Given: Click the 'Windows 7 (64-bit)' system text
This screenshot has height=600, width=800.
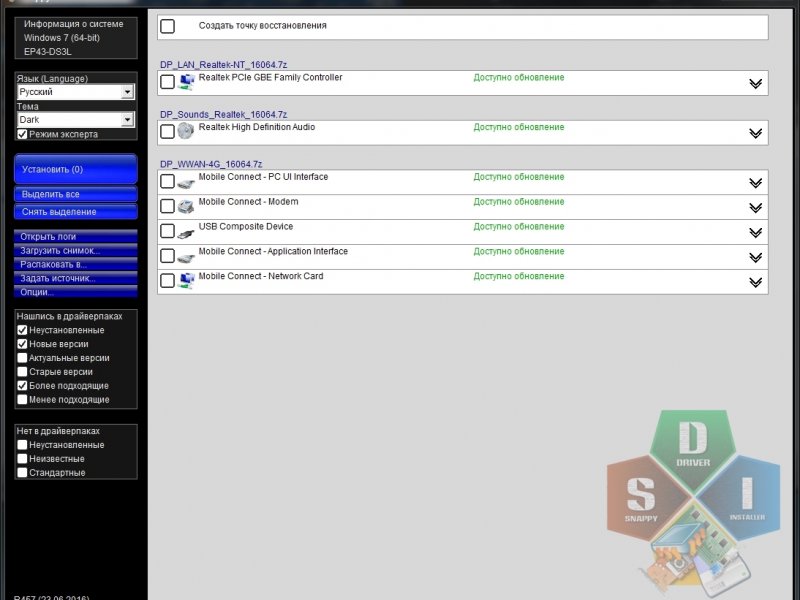Looking at the screenshot, I should (x=62, y=38).
